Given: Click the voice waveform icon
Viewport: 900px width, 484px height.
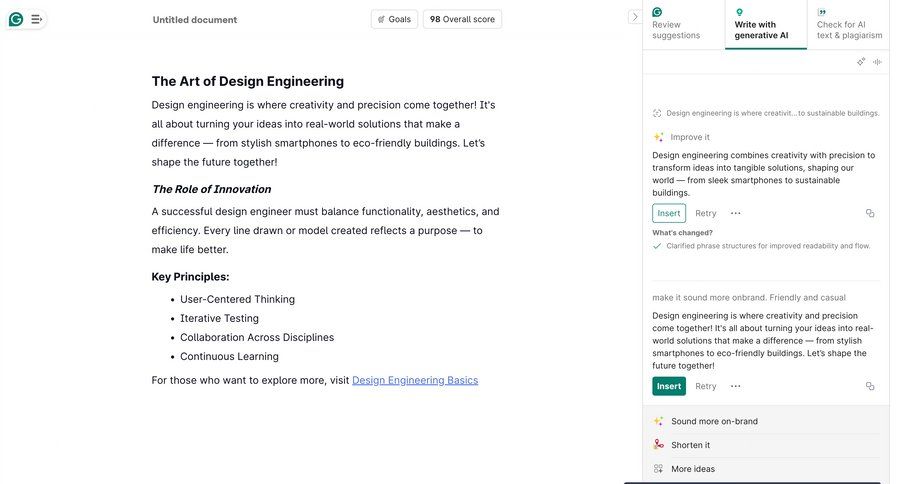Looking at the screenshot, I should tap(877, 61).
